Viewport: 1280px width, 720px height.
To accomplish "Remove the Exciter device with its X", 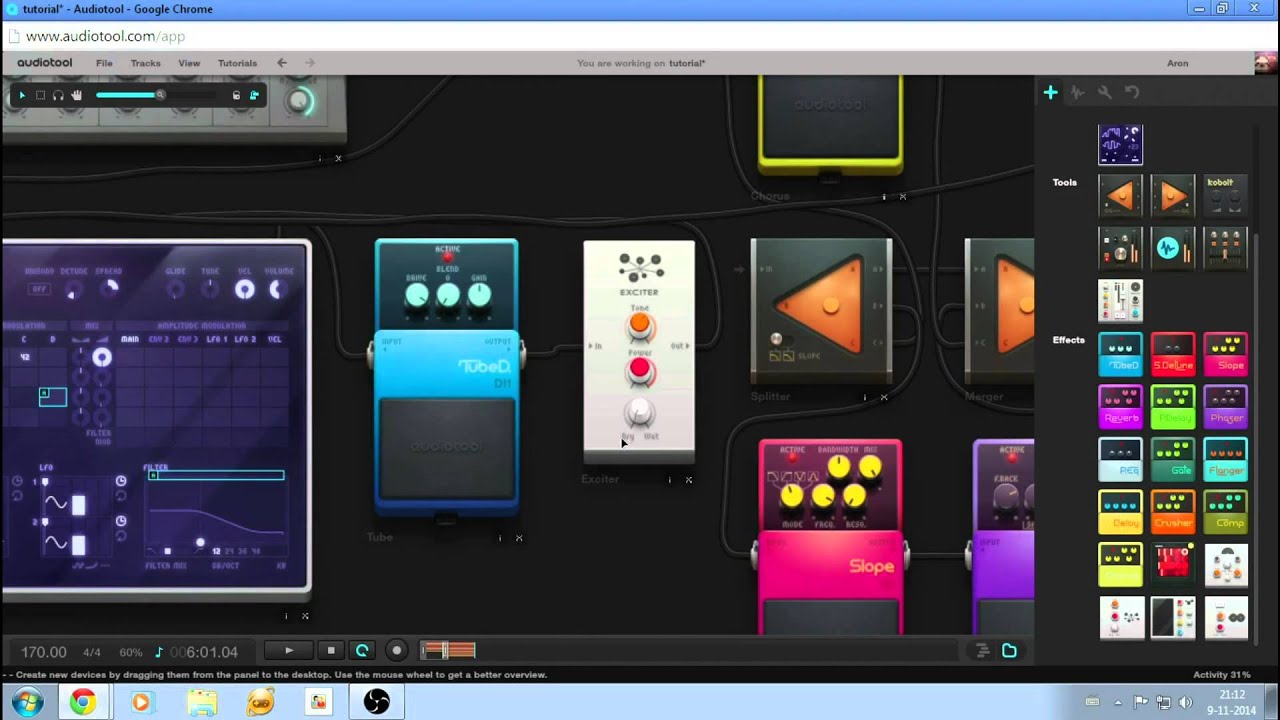I will (x=689, y=480).
